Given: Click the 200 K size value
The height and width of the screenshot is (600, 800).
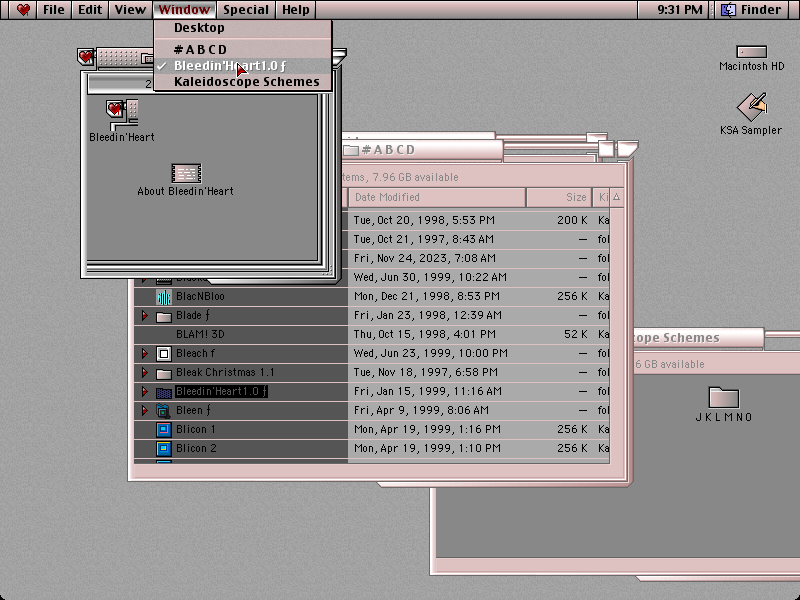Looking at the screenshot, I should (x=572, y=220).
